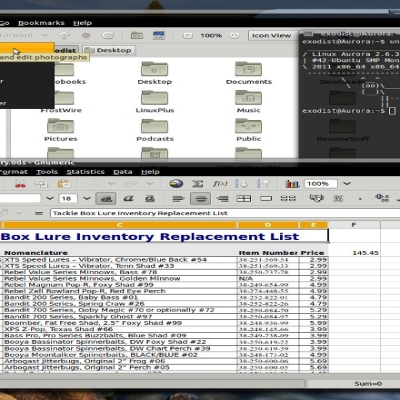Viewport: 400px width, 400px height.
Task: Sort ascending using the down-arrow sort icon
Action: click(241, 184)
